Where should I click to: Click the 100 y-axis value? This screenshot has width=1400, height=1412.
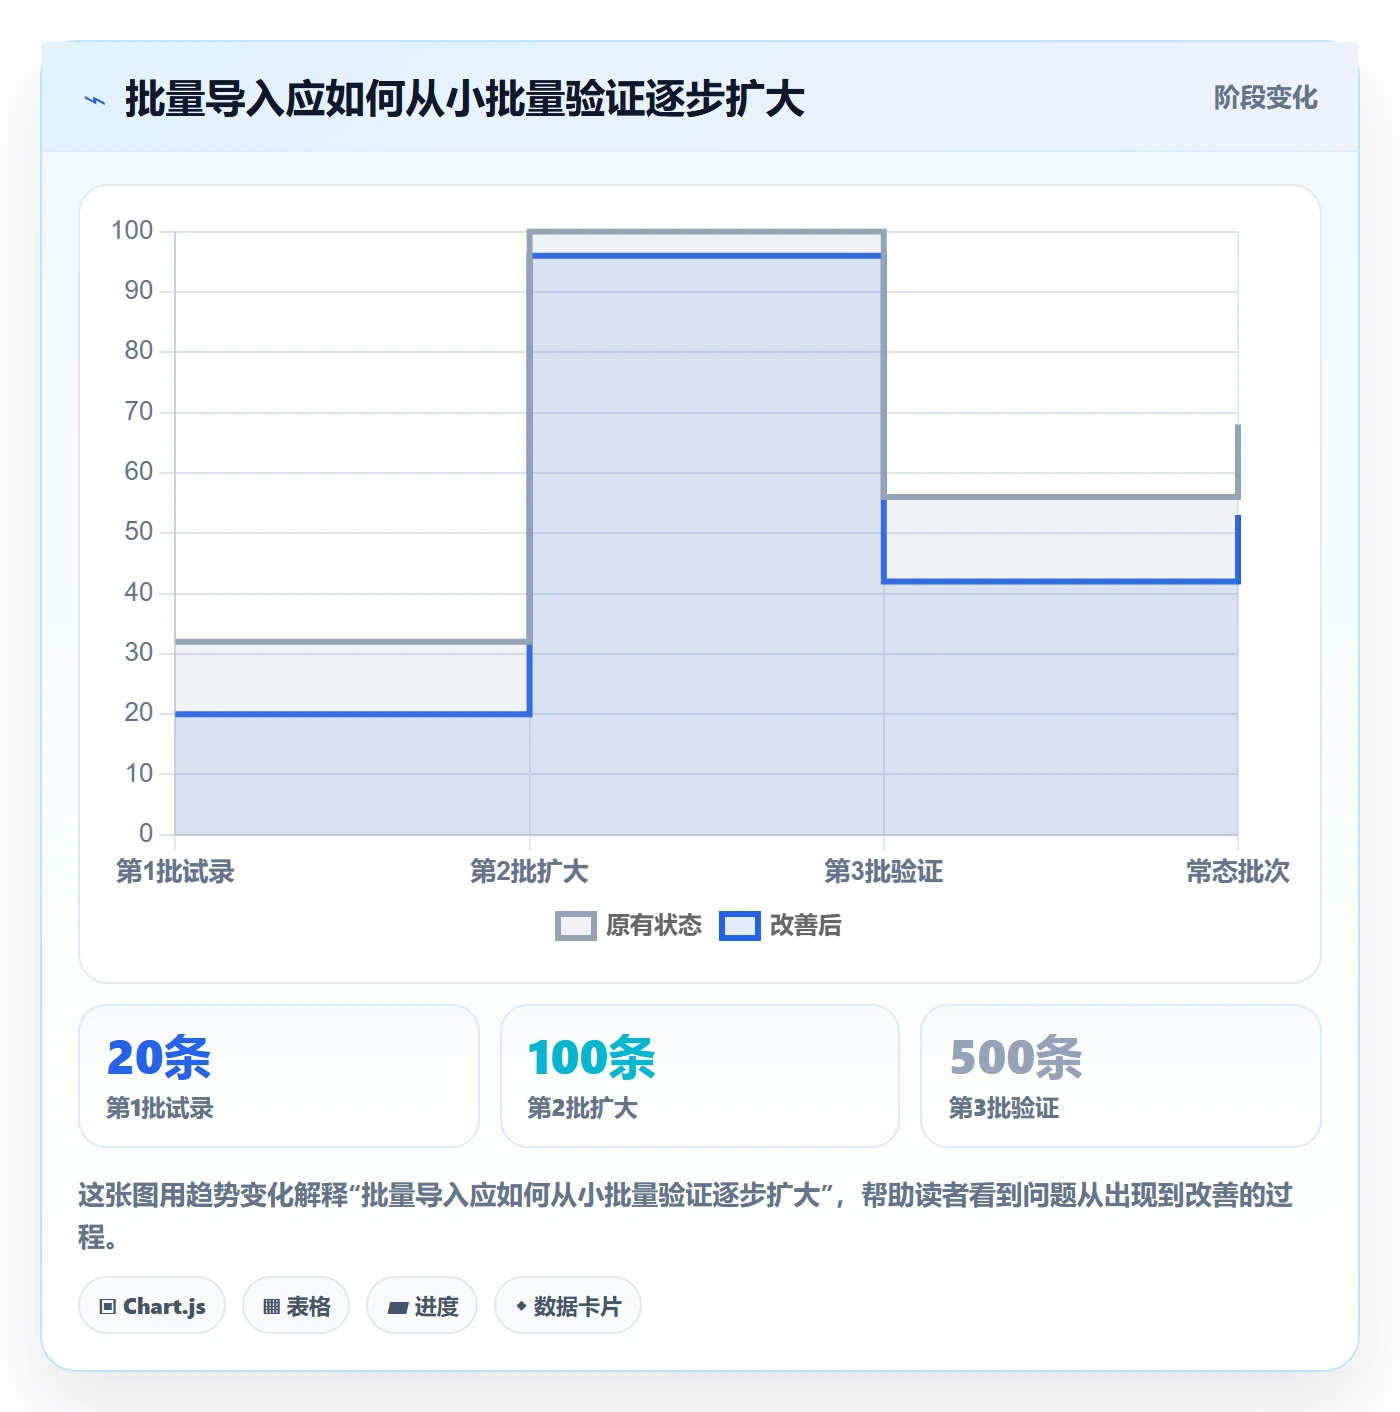[132, 231]
